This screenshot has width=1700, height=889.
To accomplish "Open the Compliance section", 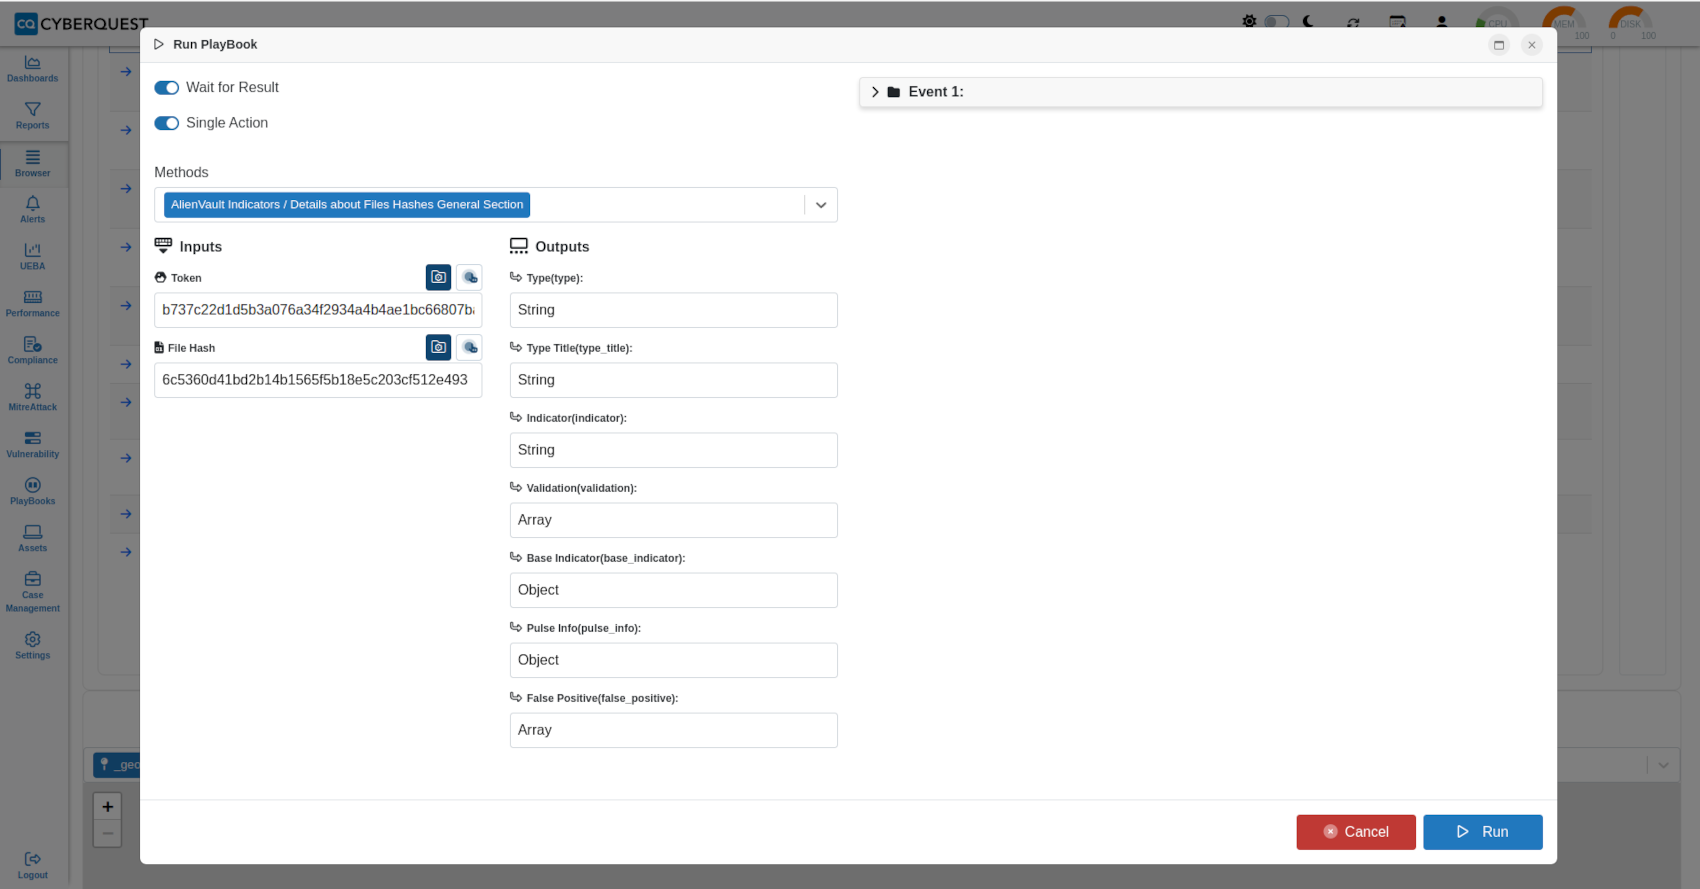I will 33,351.
